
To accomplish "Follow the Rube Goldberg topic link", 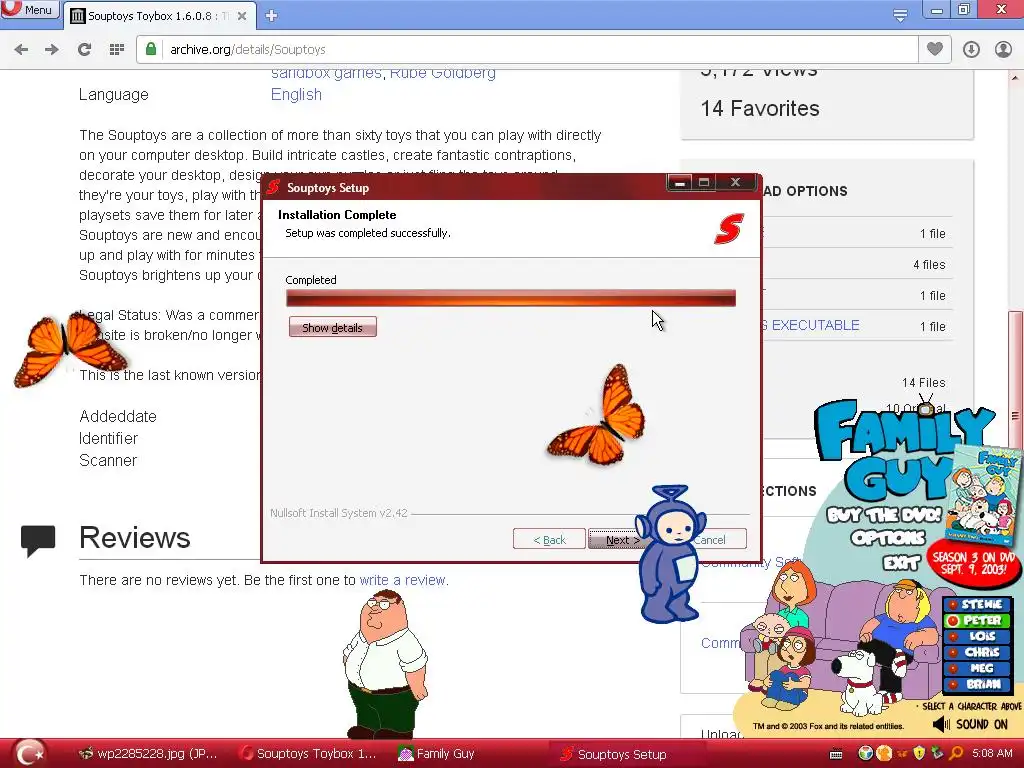I will point(442,73).
